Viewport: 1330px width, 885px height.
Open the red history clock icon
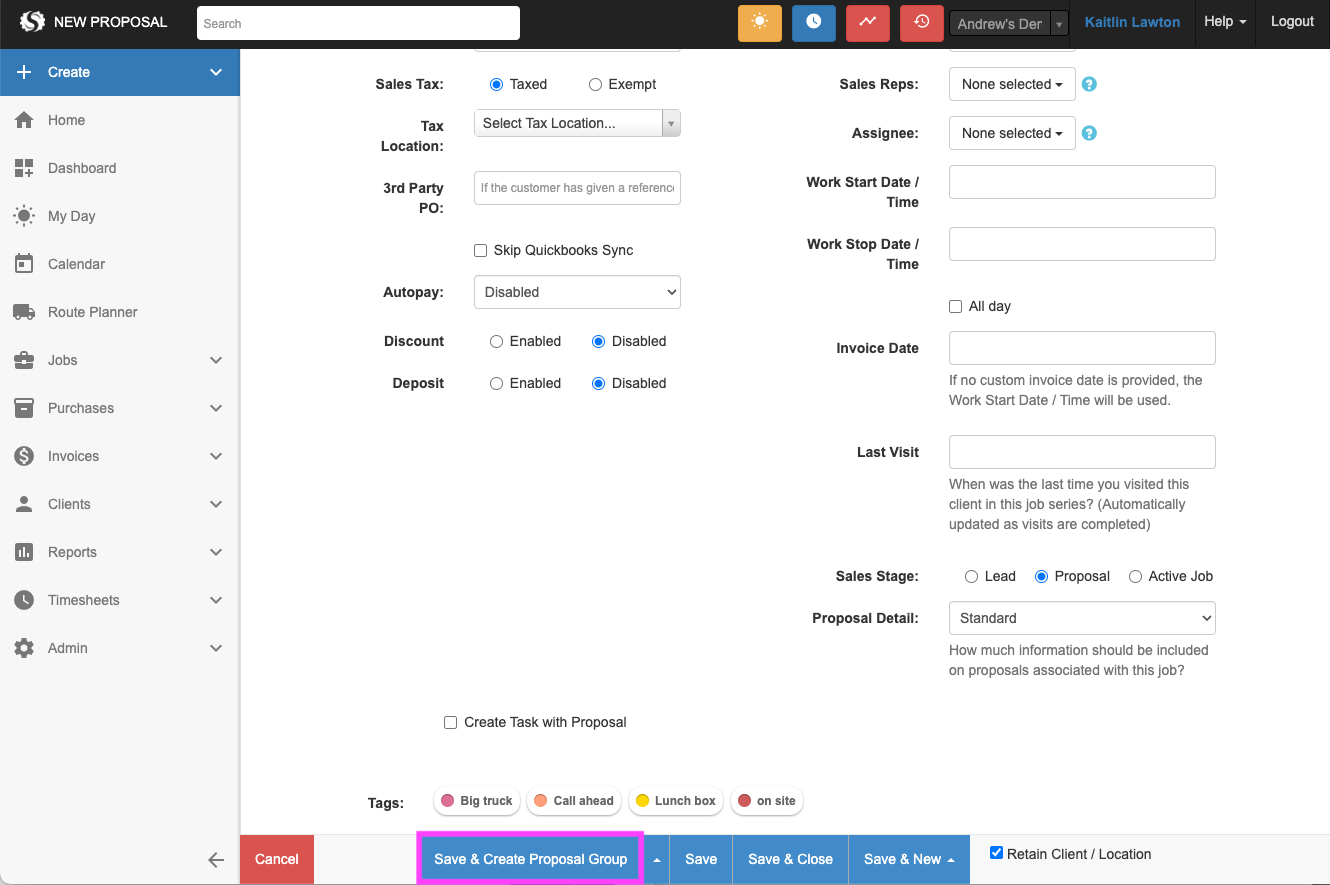coord(921,22)
